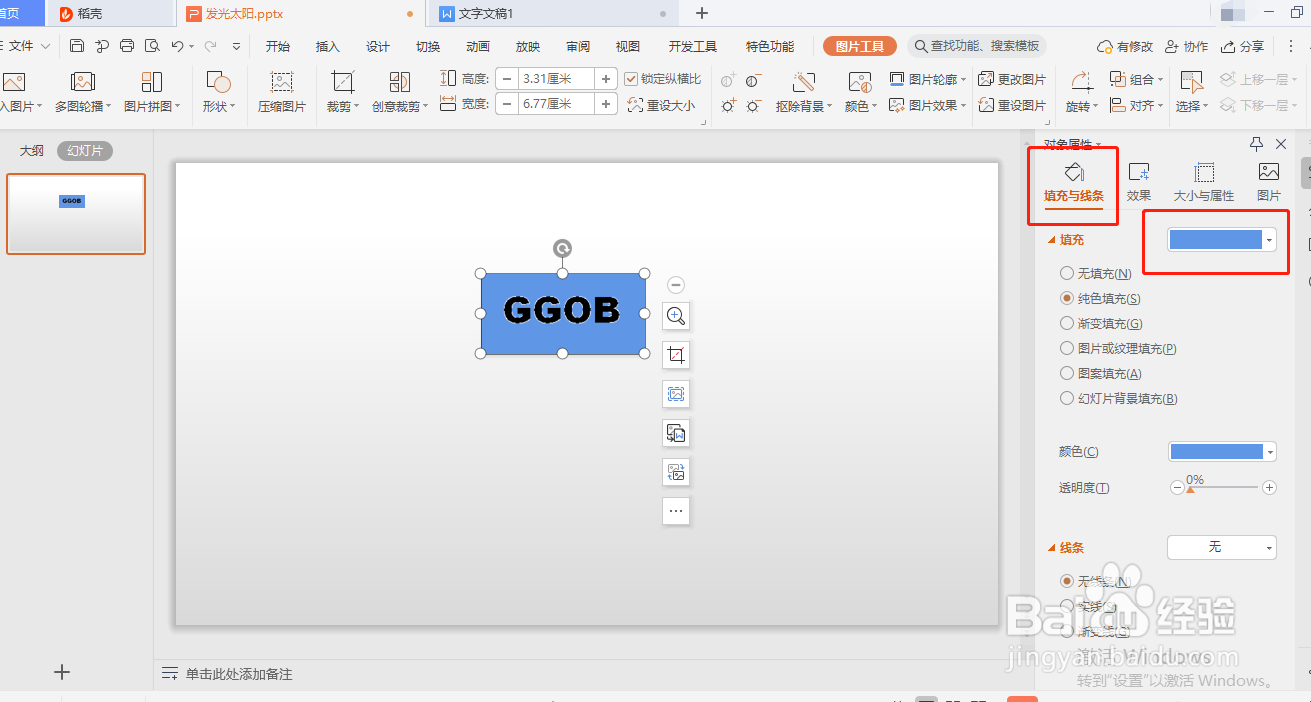
Task: Select the 图案填充 pattern fill radio button
Action: click(x=1067, y=373)
